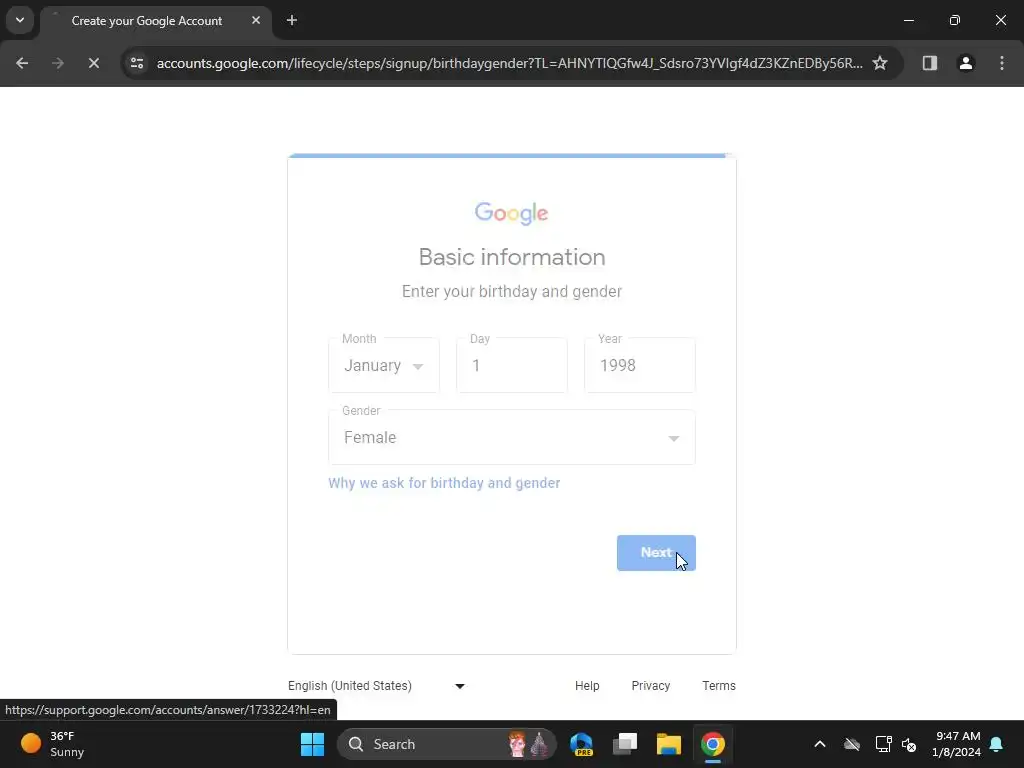Open the browser side panel
Viewport: 1024px width, 768px height.
click(x=929, y=63)
